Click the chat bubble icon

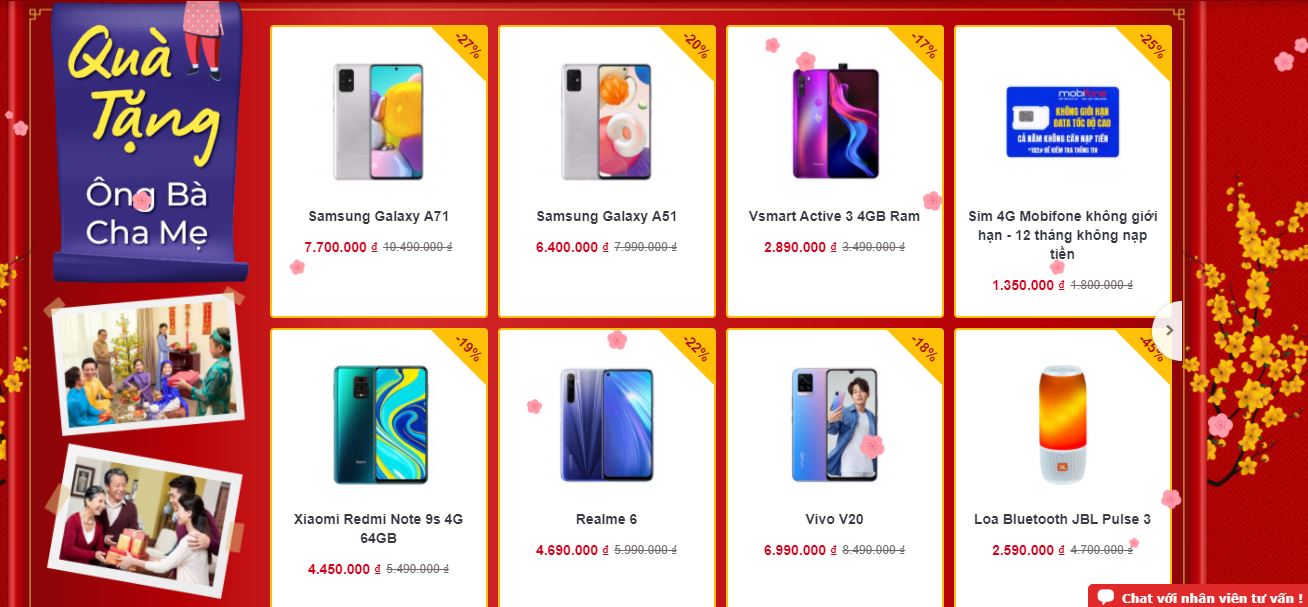tap(1105, 597)
